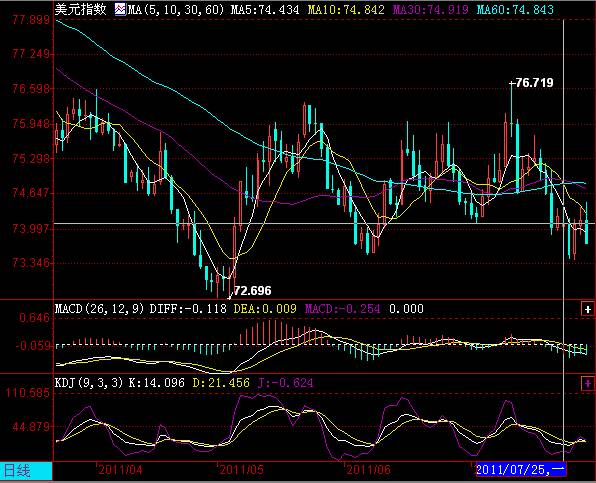This screenshot has height=483, width=596.
Task: Click the 72.696 low price marker
Action: pos(252,291)
